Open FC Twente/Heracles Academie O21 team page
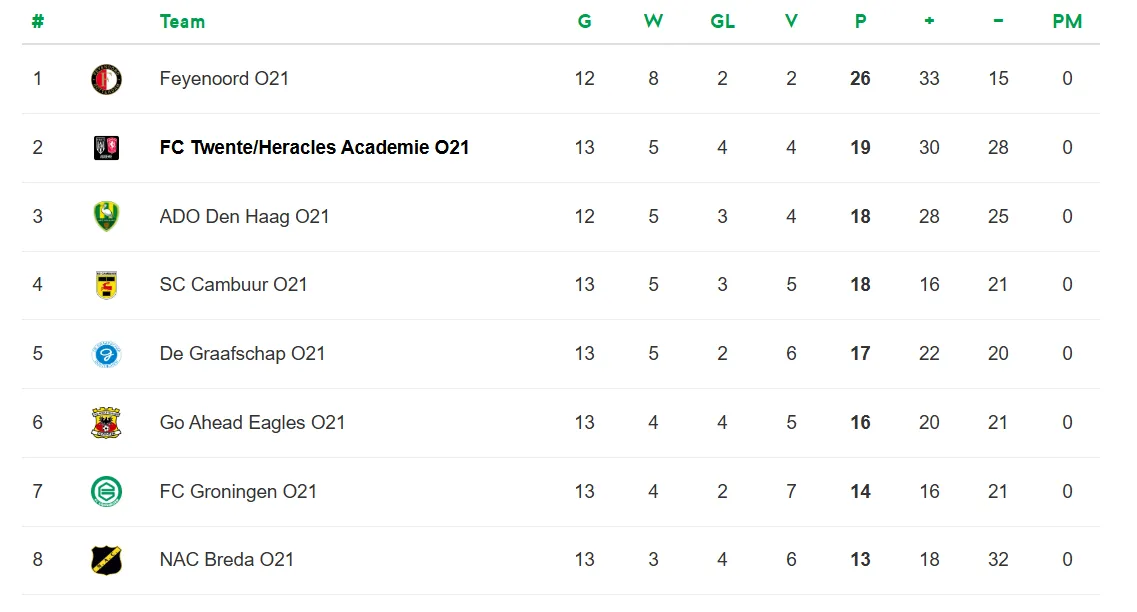 coord(314,148)
